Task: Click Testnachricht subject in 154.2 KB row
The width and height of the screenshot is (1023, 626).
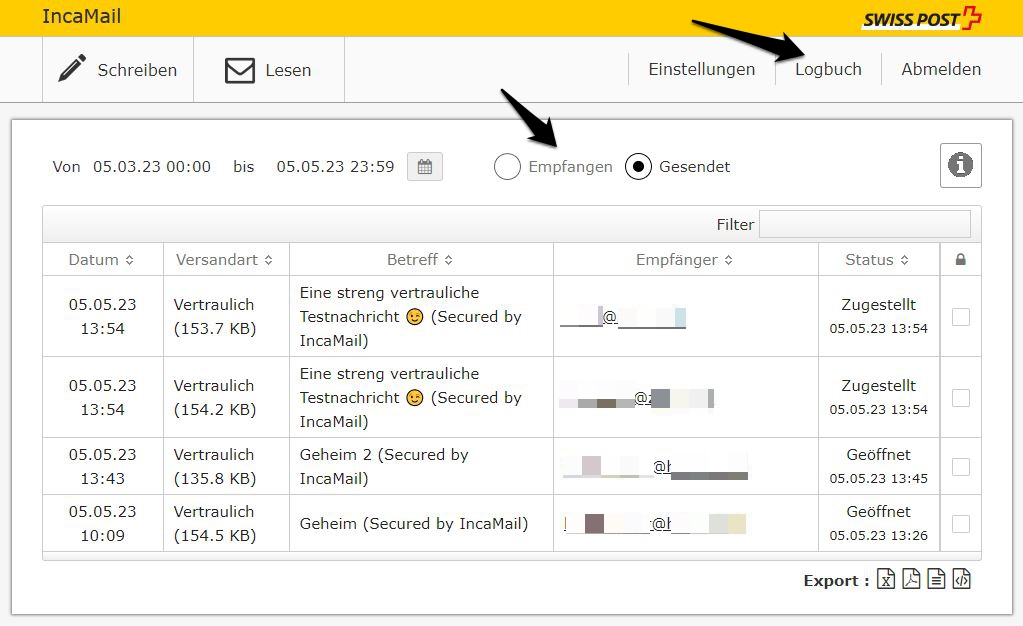Action: pos(410,398)
